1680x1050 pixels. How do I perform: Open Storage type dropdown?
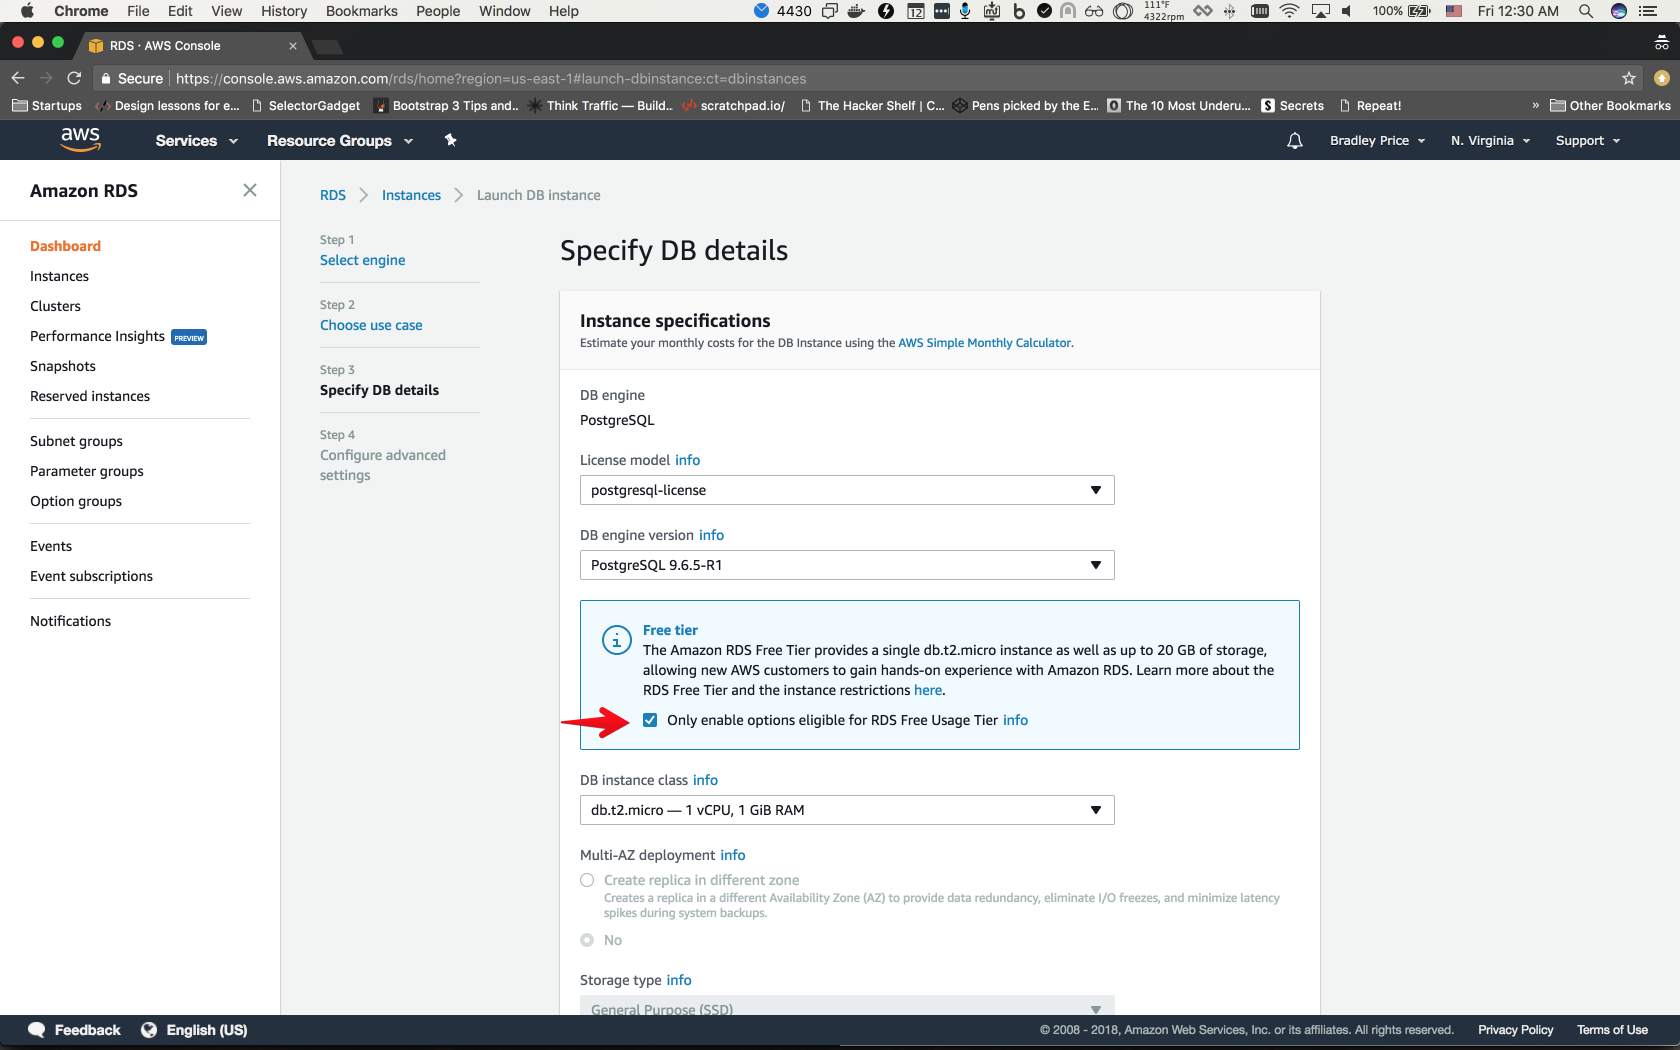(x=847, y=1005)
